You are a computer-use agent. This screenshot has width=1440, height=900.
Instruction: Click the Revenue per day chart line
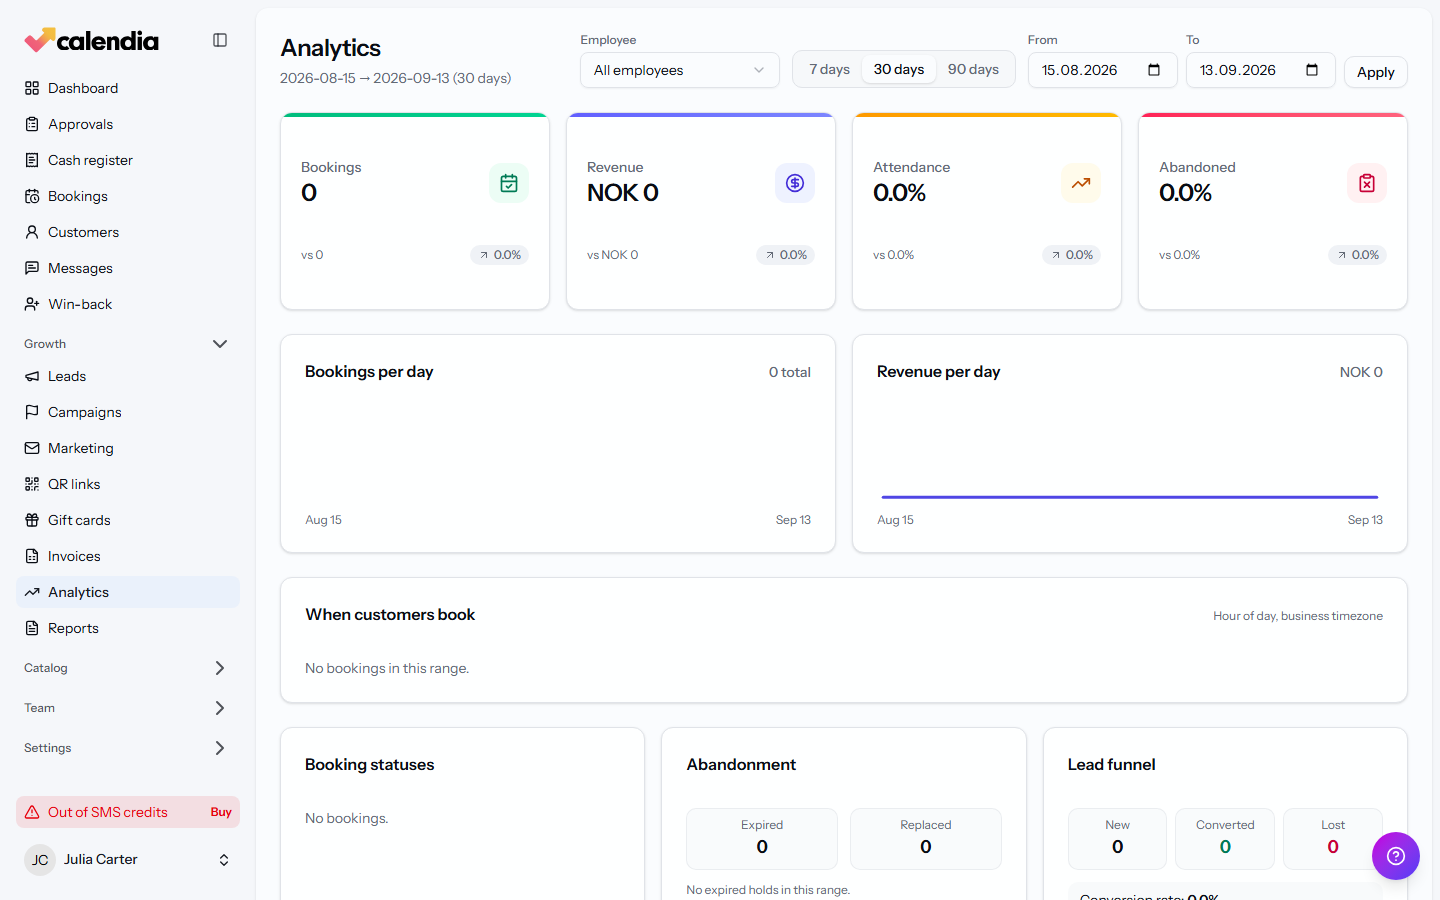[1130, 497]
